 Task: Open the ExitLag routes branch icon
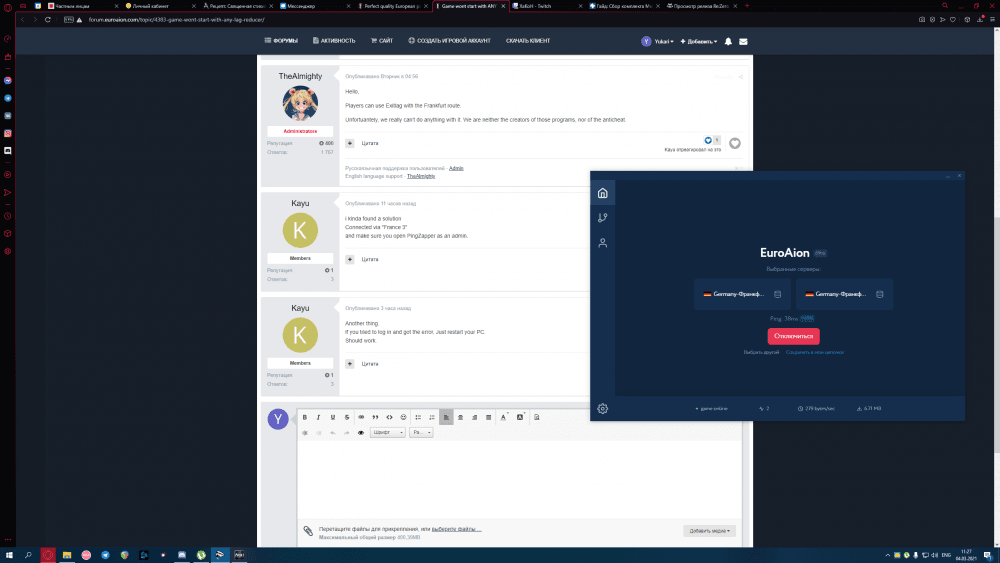coord(602,218)
